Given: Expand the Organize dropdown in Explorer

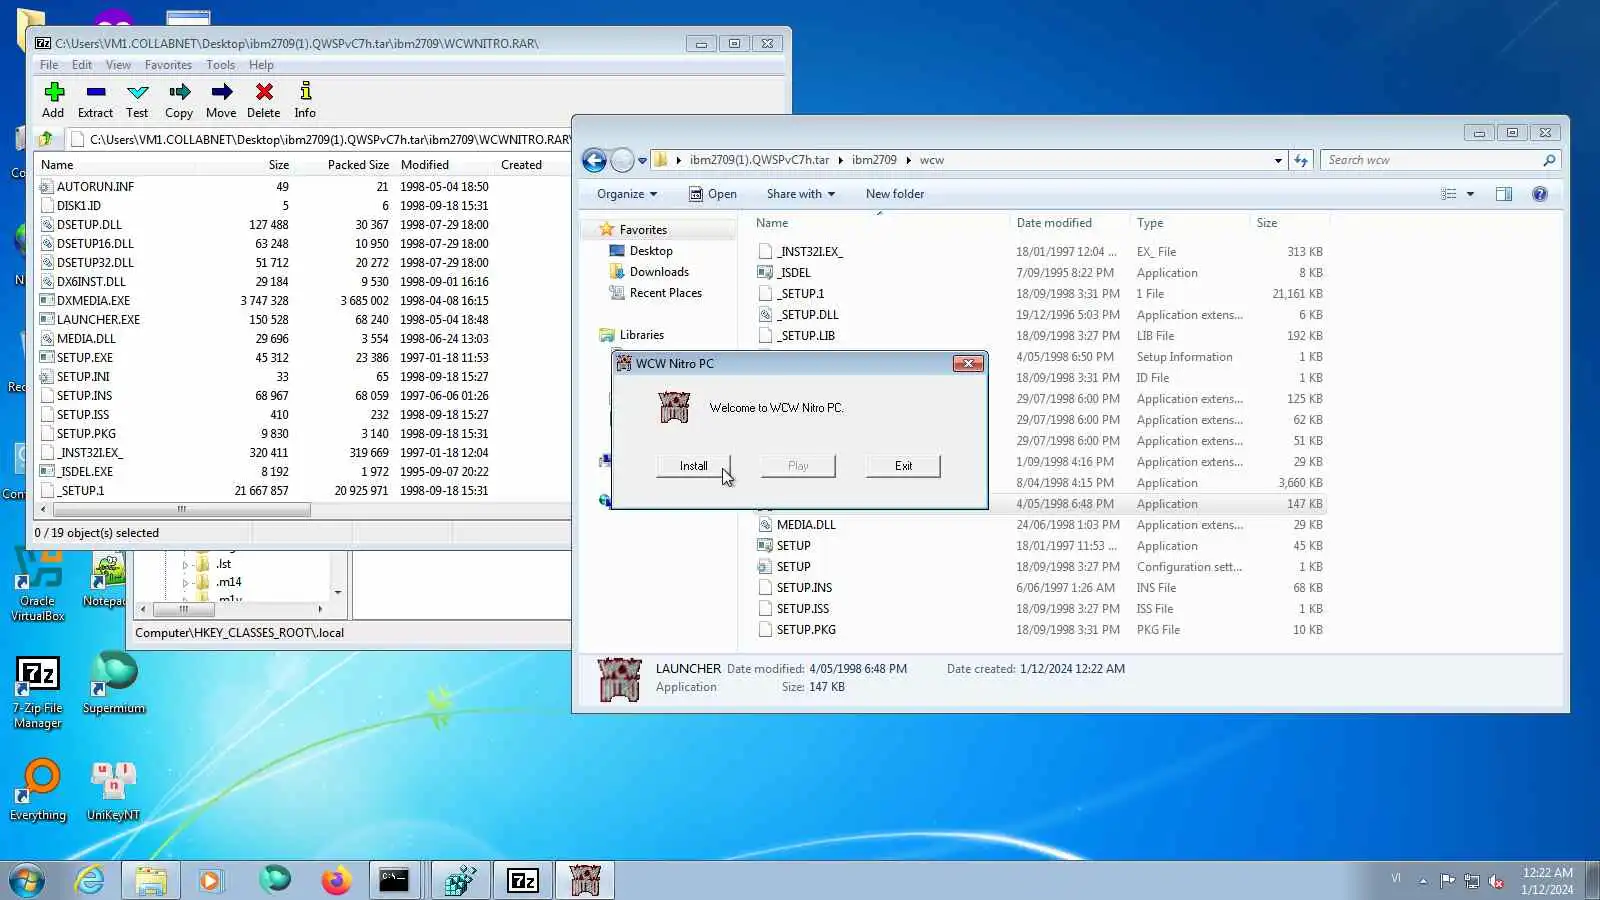Looking at the screenshot, I should coord(627,194).
